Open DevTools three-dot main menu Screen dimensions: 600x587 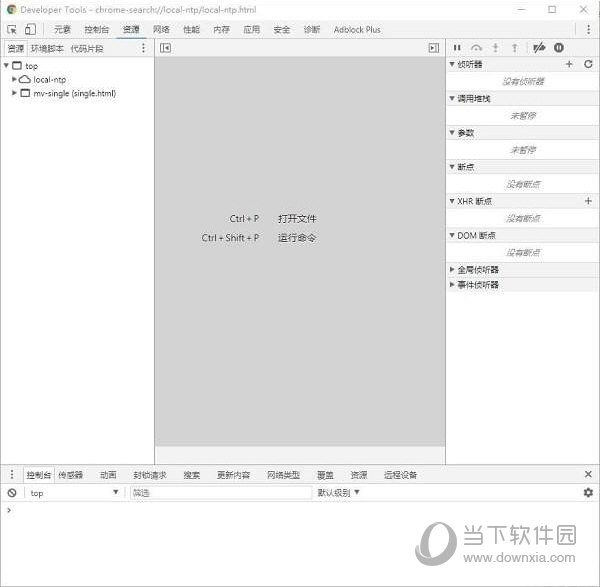(x=588, y=30)
